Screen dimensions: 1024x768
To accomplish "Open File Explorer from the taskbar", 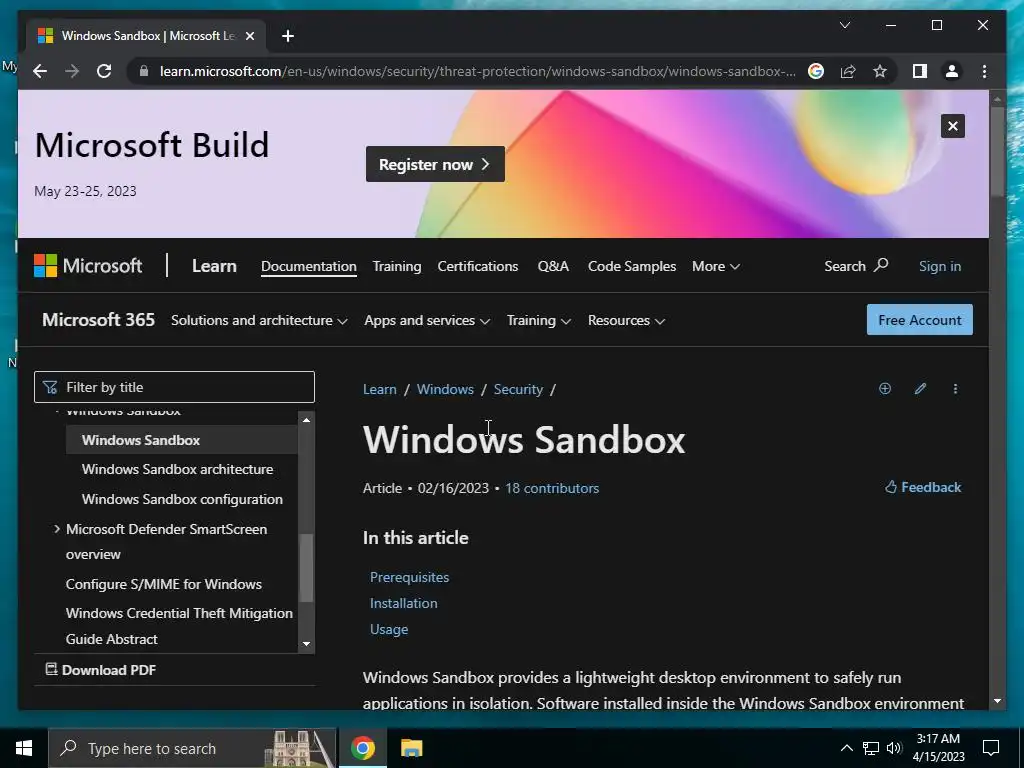I will click(x=411, y=748).
